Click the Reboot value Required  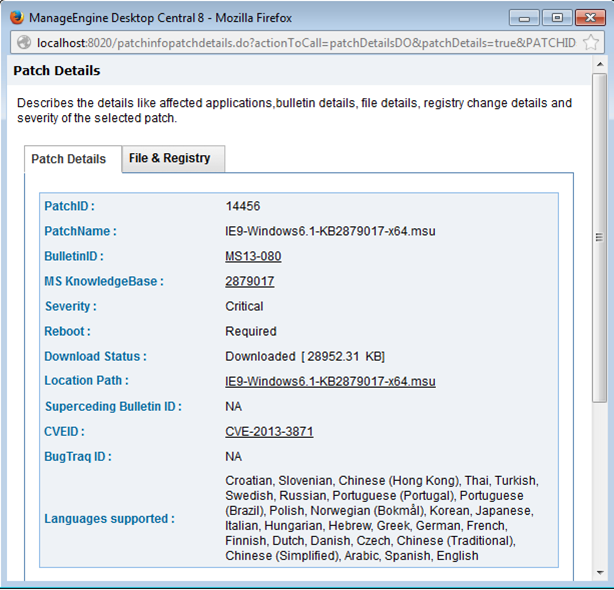pyautogui.click(x=251, y=331)
